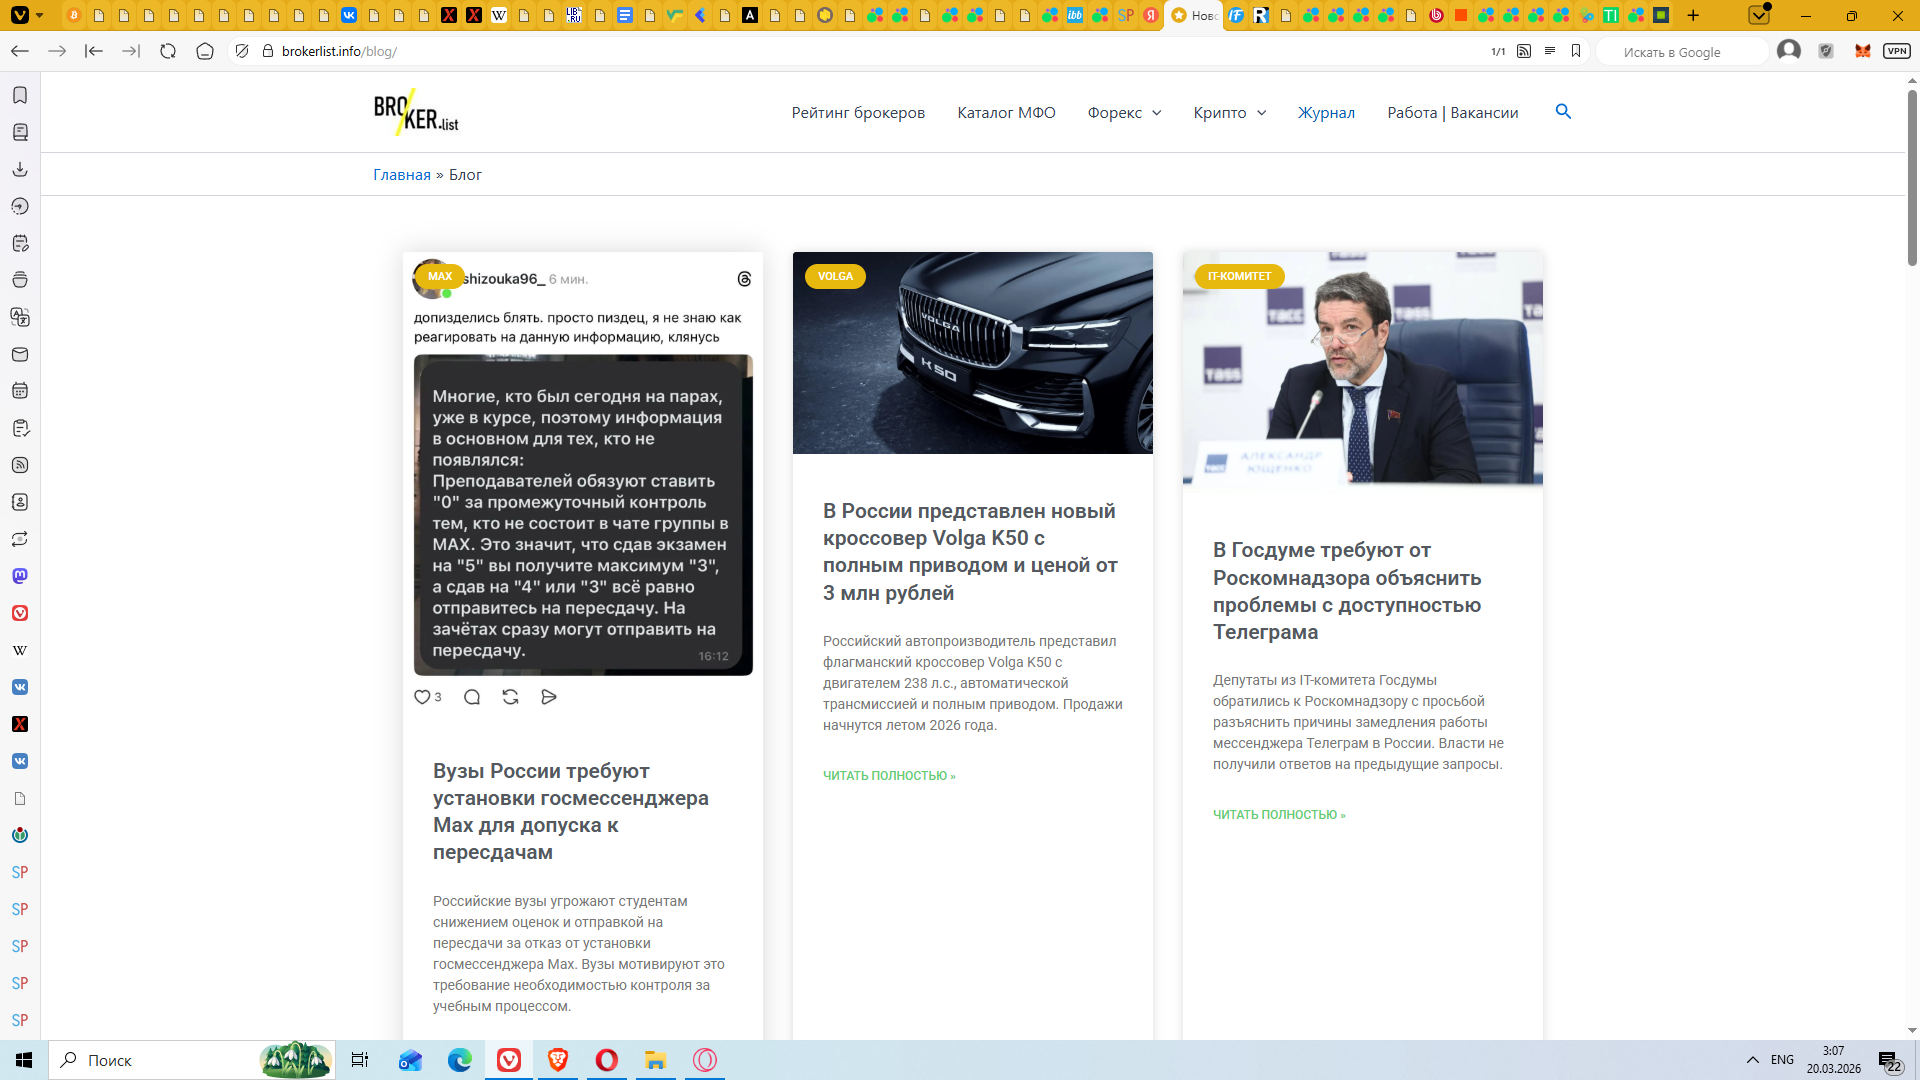This screenshot has width=1920, height=1080.
Task: Open the Mail panel in sidebar
Action: coord(20,354)
